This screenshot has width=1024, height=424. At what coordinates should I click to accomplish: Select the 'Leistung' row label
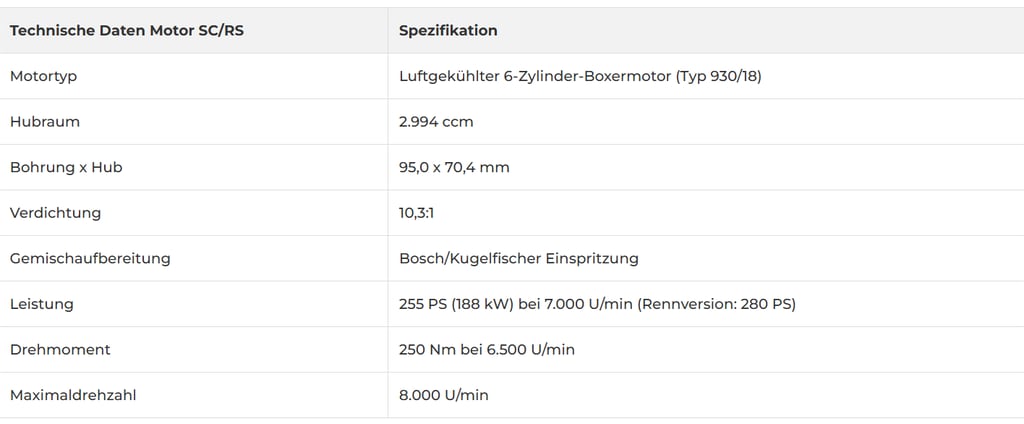[42, 304]
